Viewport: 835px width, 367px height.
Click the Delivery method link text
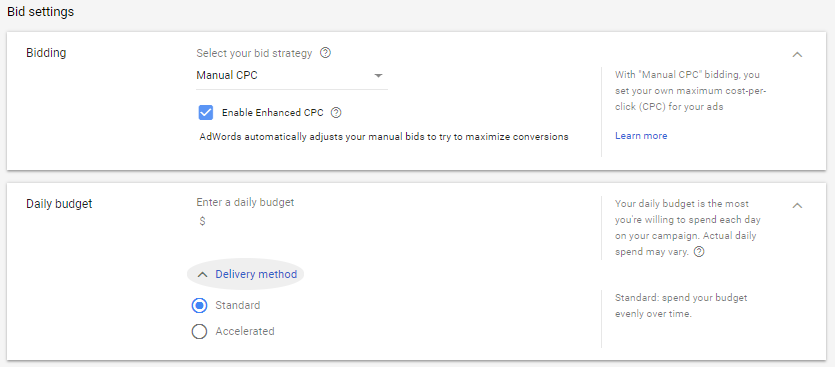256,275
